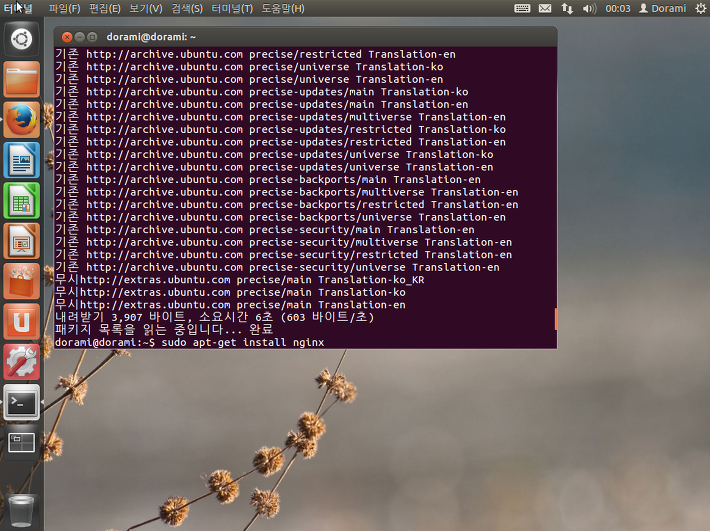The image size is (710, 531).
Task: Open LibreOffice Writer from the launcher
Action: [x=21, y=160]
